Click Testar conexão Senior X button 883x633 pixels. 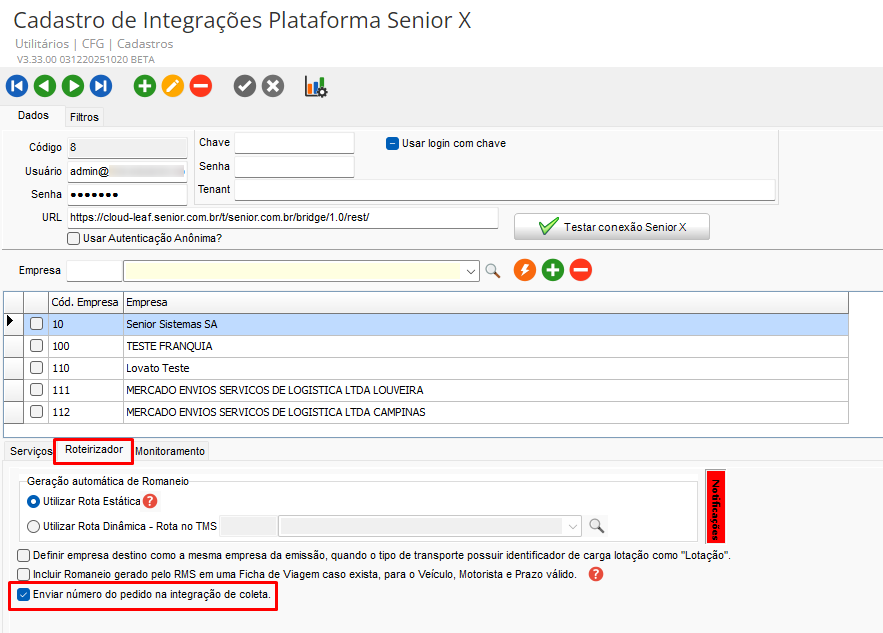tap(612, 227)
